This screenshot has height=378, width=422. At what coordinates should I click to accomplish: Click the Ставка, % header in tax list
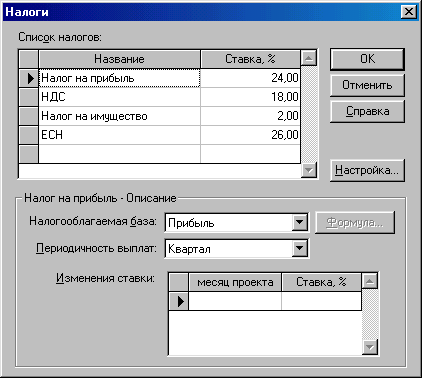tap(250, 59)
